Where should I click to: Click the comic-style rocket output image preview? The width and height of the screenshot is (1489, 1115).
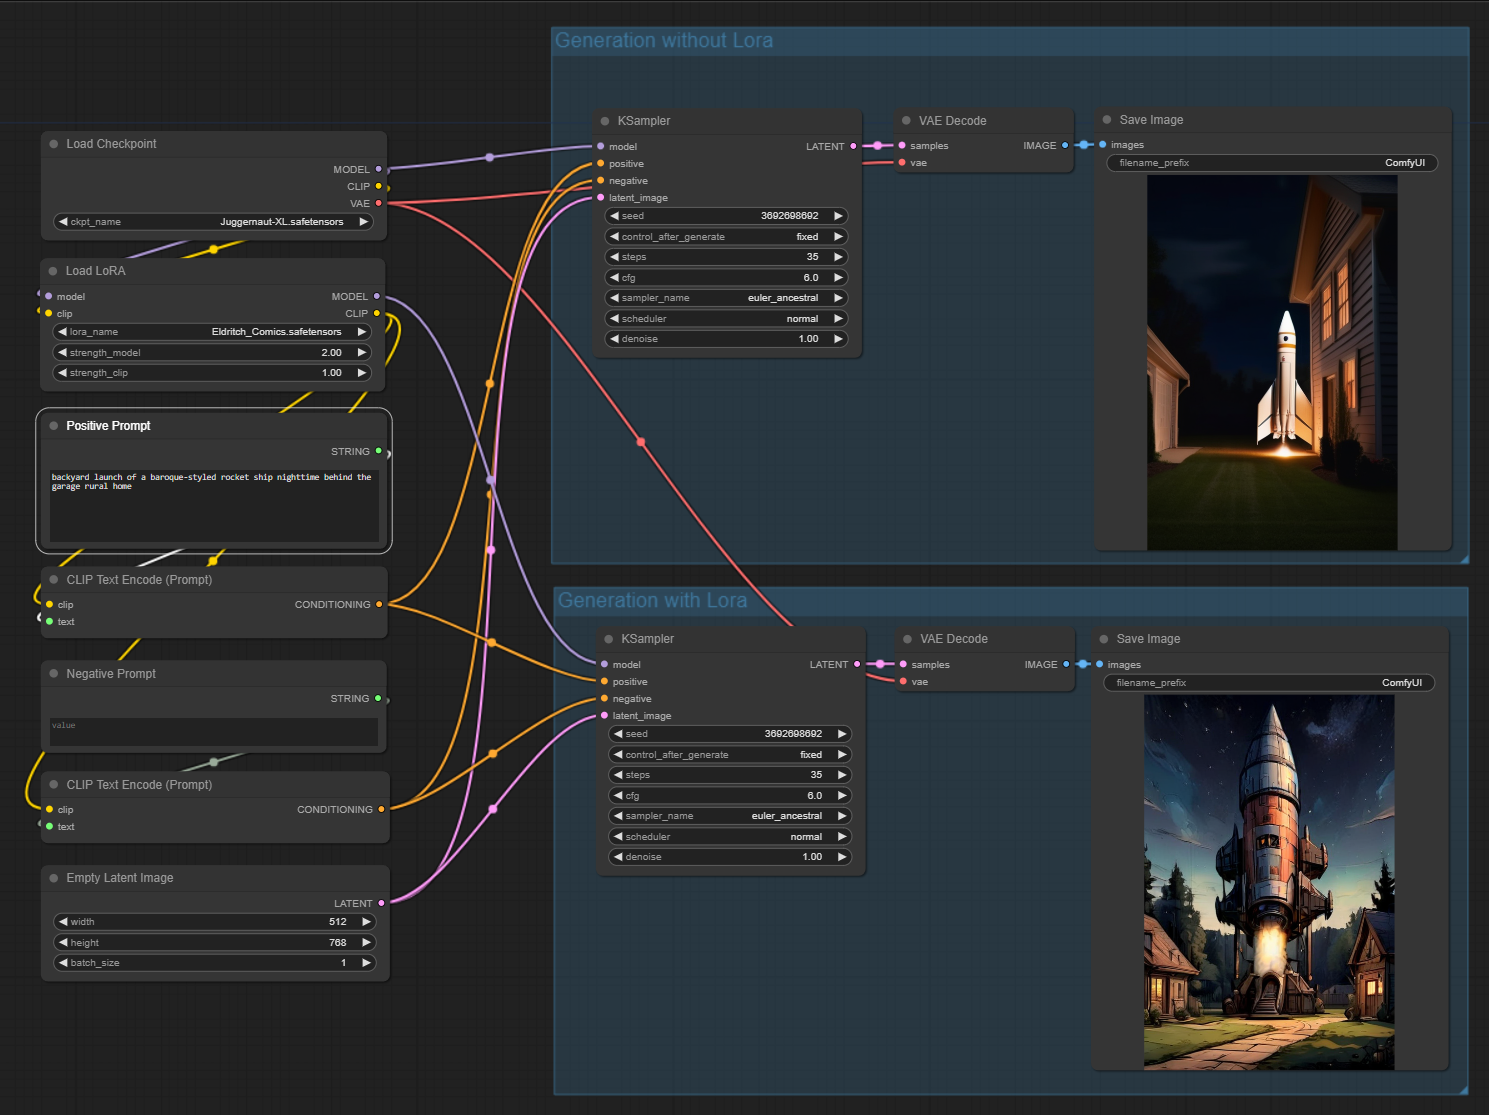coord(1269,882)
